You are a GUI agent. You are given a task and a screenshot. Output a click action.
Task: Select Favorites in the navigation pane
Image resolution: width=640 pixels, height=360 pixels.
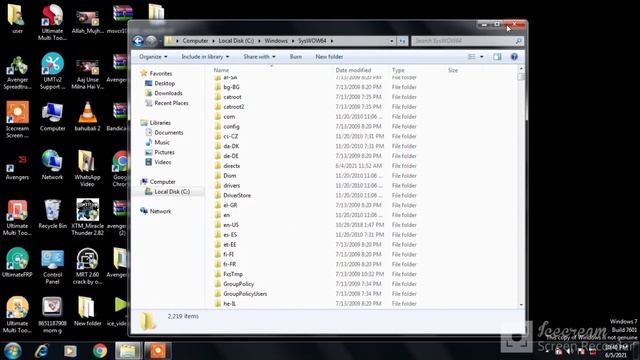pyautogui.click(x=156, y=73)
